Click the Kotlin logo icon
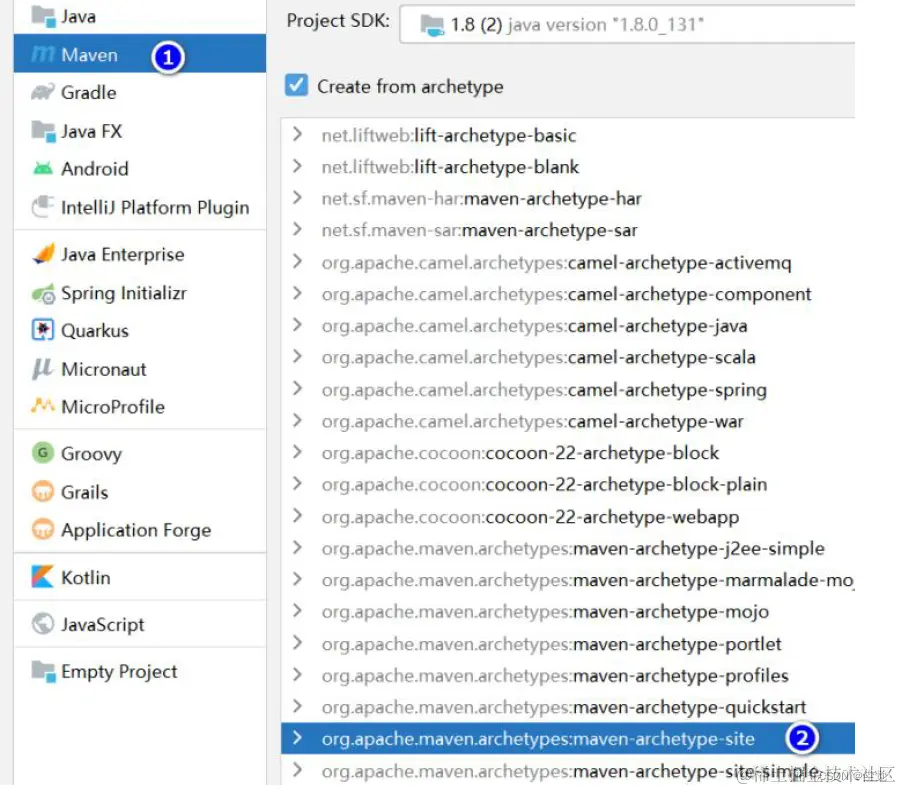The height and width of the screenshot is (791, 902). (x=43, y=577)
